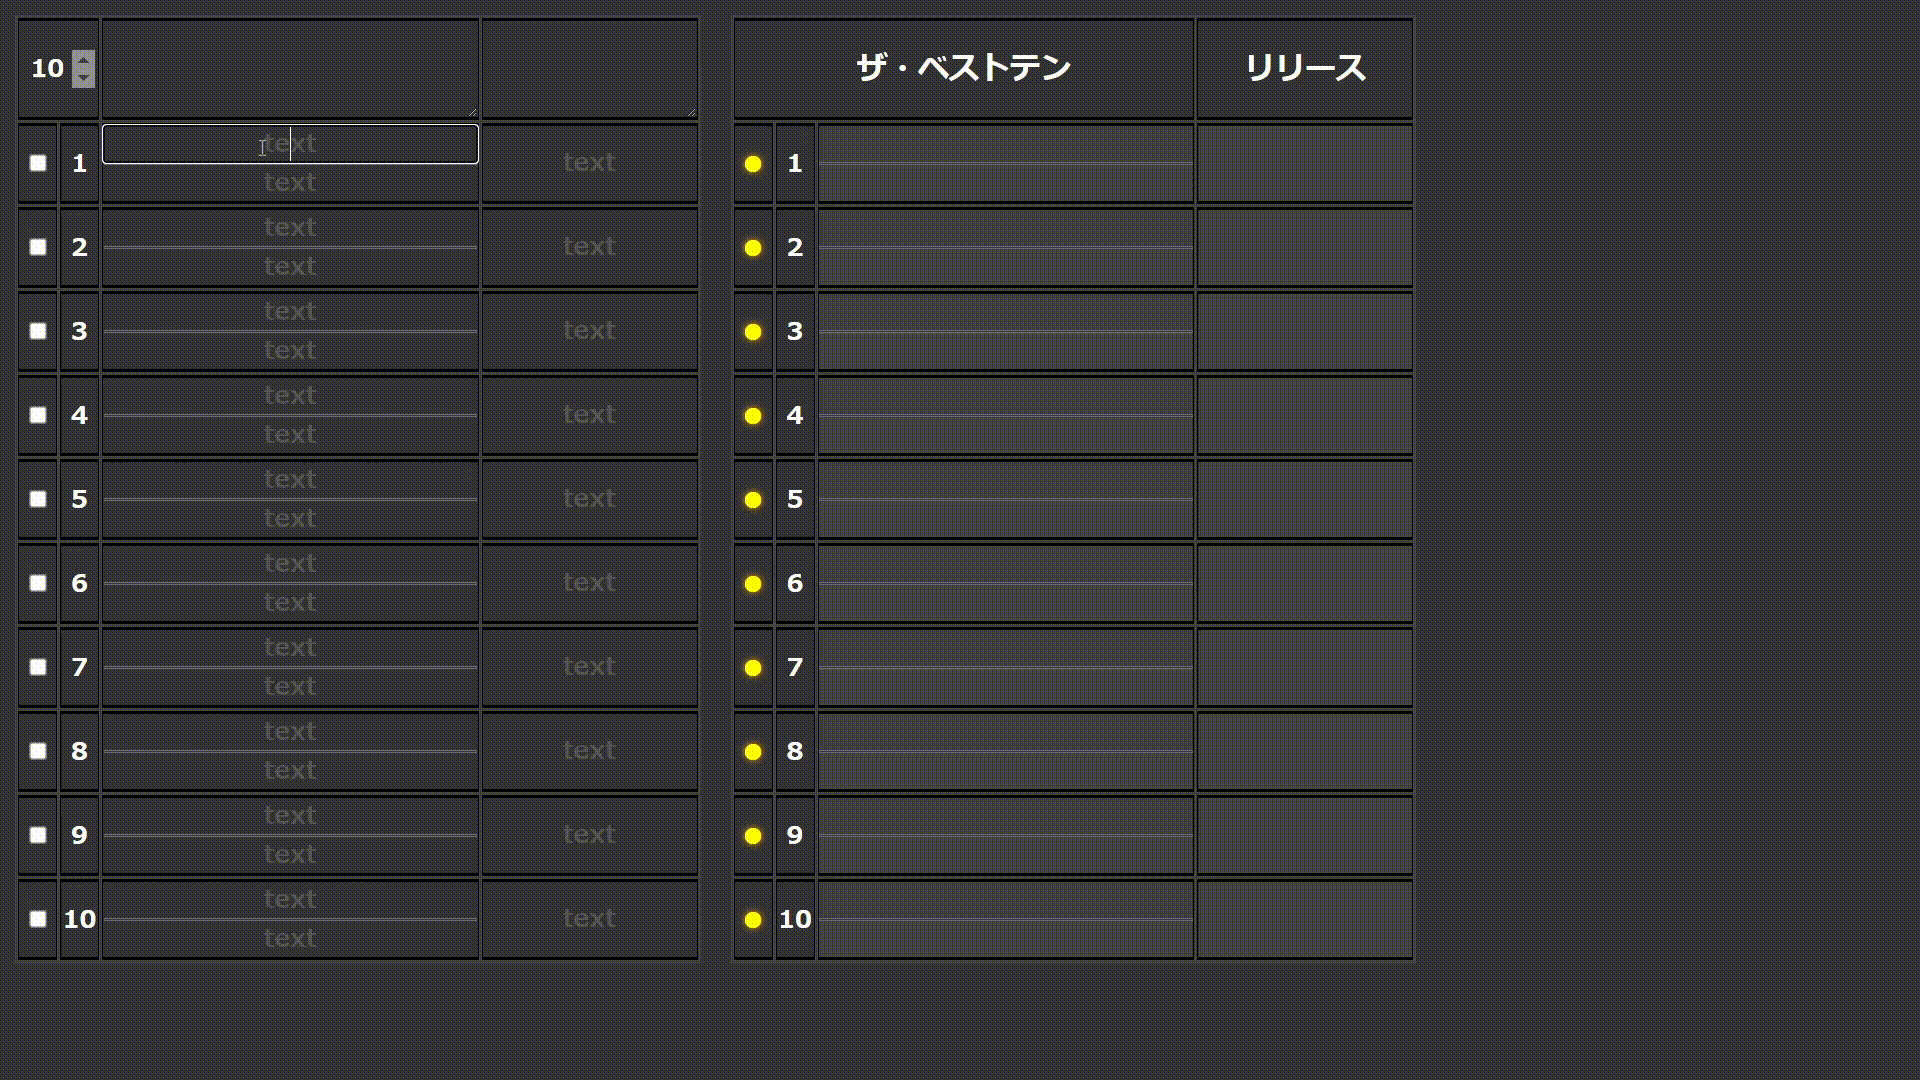Viewport: 1920px width, 1080px height.
Task: Select the yellow radio button beside rank 7
Action: click(x=752, y=667)
